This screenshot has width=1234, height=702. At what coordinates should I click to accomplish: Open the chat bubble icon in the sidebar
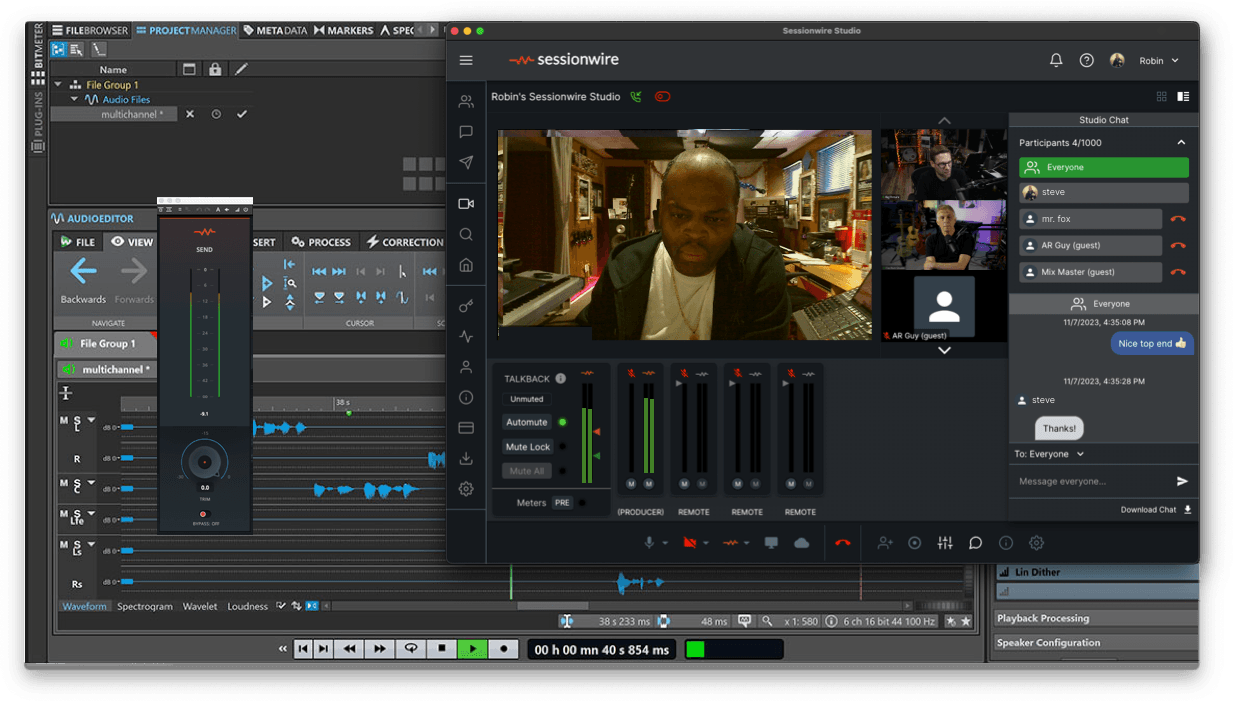466,132
